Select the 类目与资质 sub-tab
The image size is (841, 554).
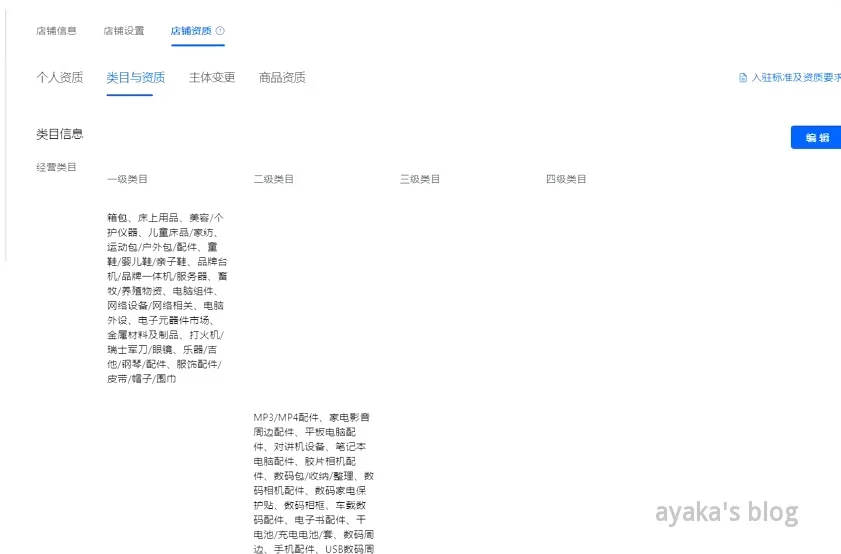click(x=136, y=78)
